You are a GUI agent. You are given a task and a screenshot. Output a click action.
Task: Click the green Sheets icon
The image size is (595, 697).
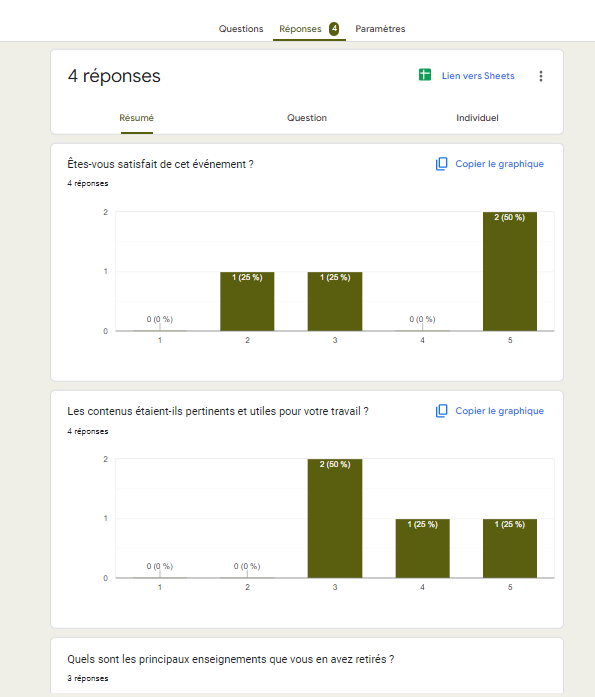coord(425,75)
